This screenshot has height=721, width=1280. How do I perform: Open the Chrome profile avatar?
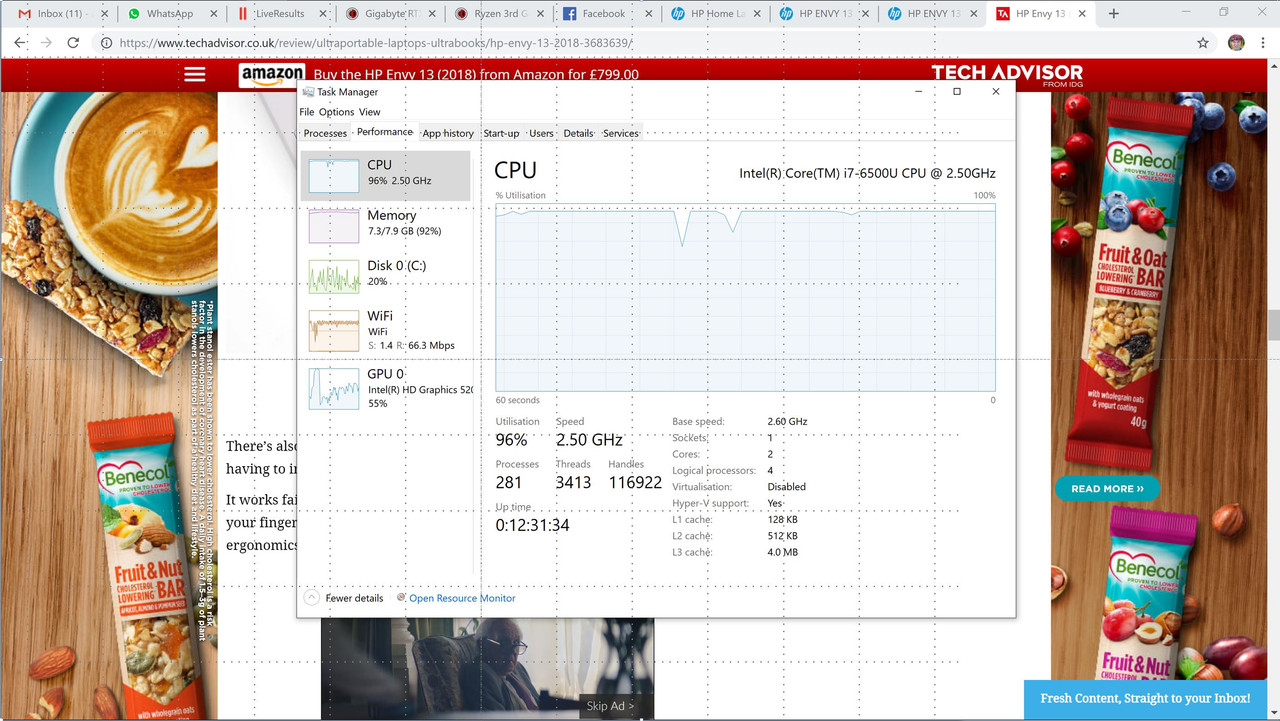click(1236, 43)
